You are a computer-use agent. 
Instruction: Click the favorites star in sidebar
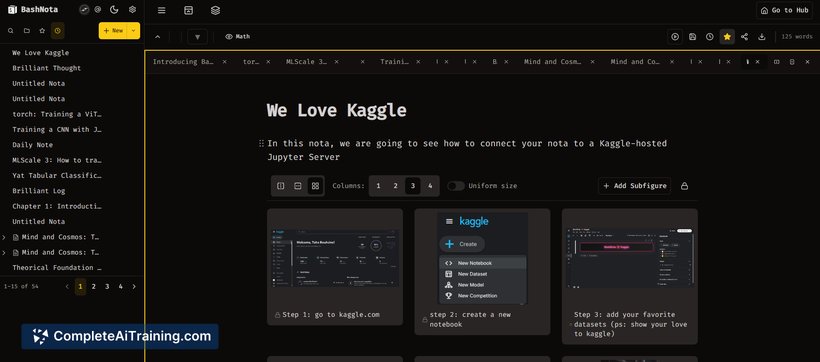[42, 31]
